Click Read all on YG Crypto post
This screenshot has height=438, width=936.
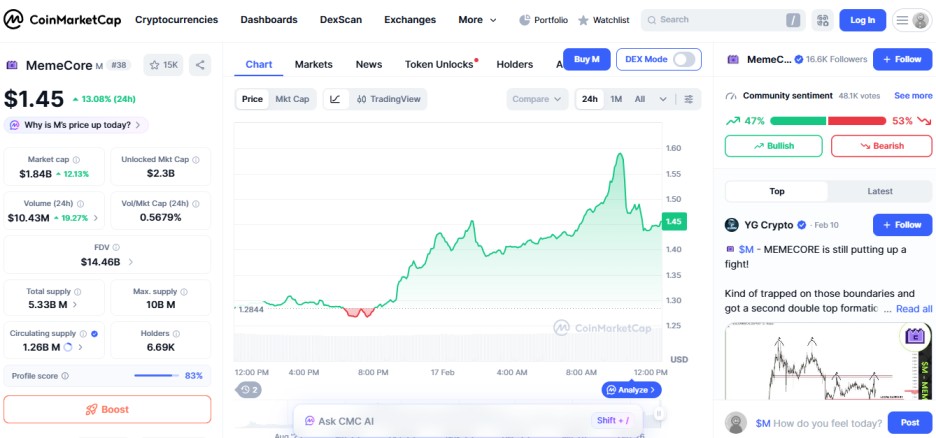point(914,309)
